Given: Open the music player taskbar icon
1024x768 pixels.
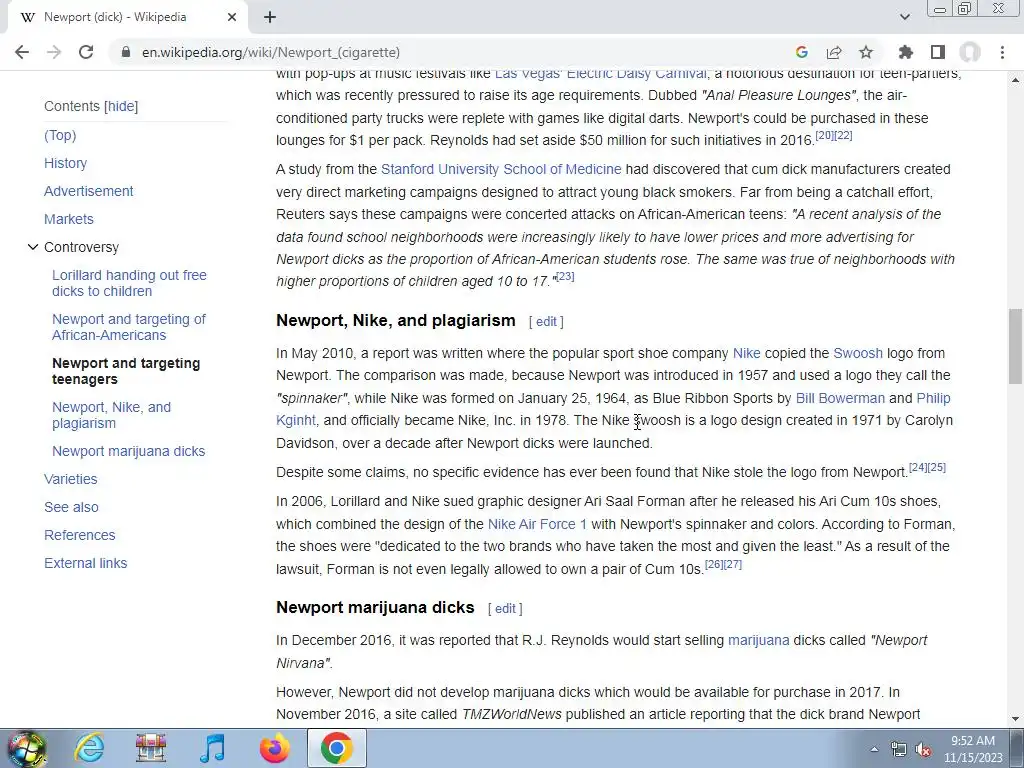Looking at the screenshot, I should pyautogui.click(x=212, y=748).
